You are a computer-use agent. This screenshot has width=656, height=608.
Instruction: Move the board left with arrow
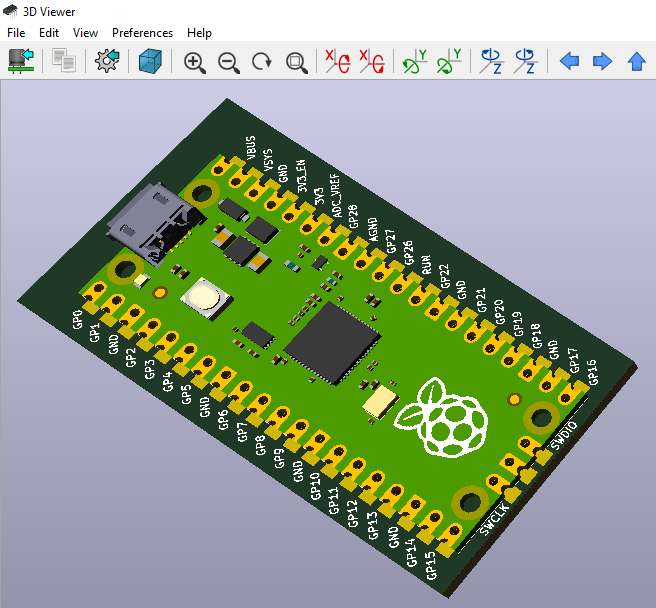pyautogui.click(x=569, y=62)
